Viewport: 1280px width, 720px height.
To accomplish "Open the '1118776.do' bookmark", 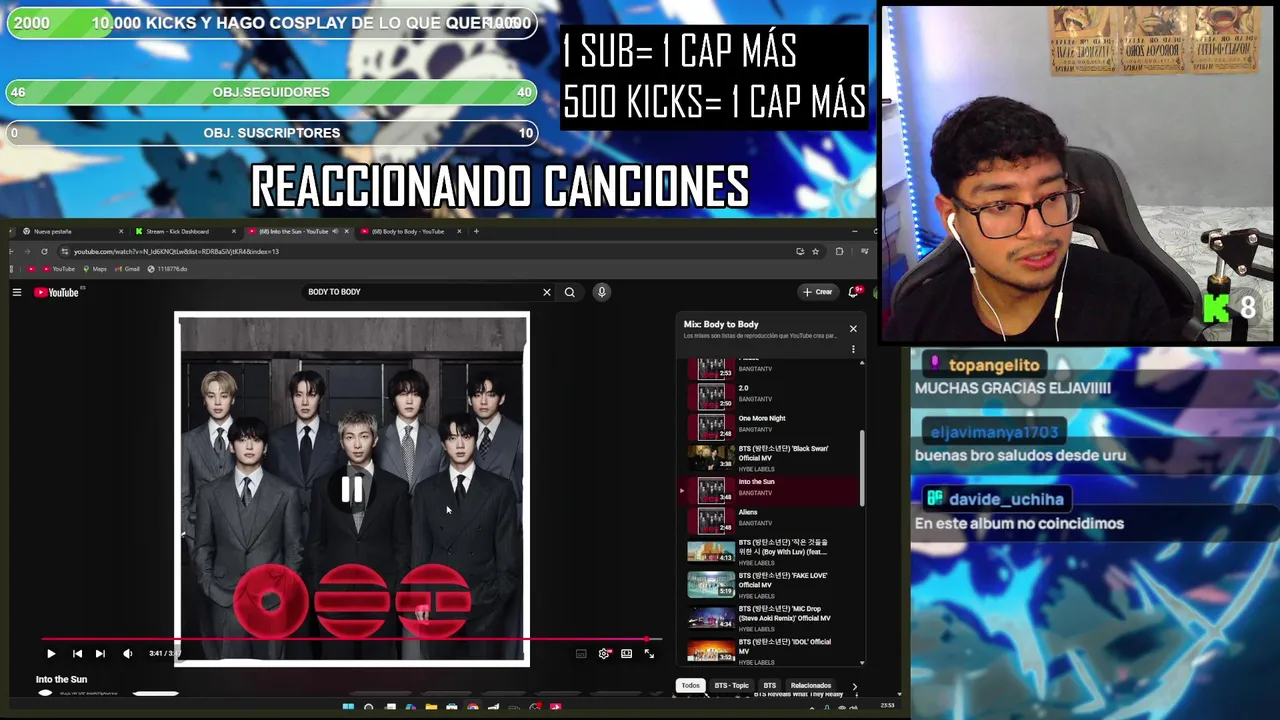I will pos(167,269).
